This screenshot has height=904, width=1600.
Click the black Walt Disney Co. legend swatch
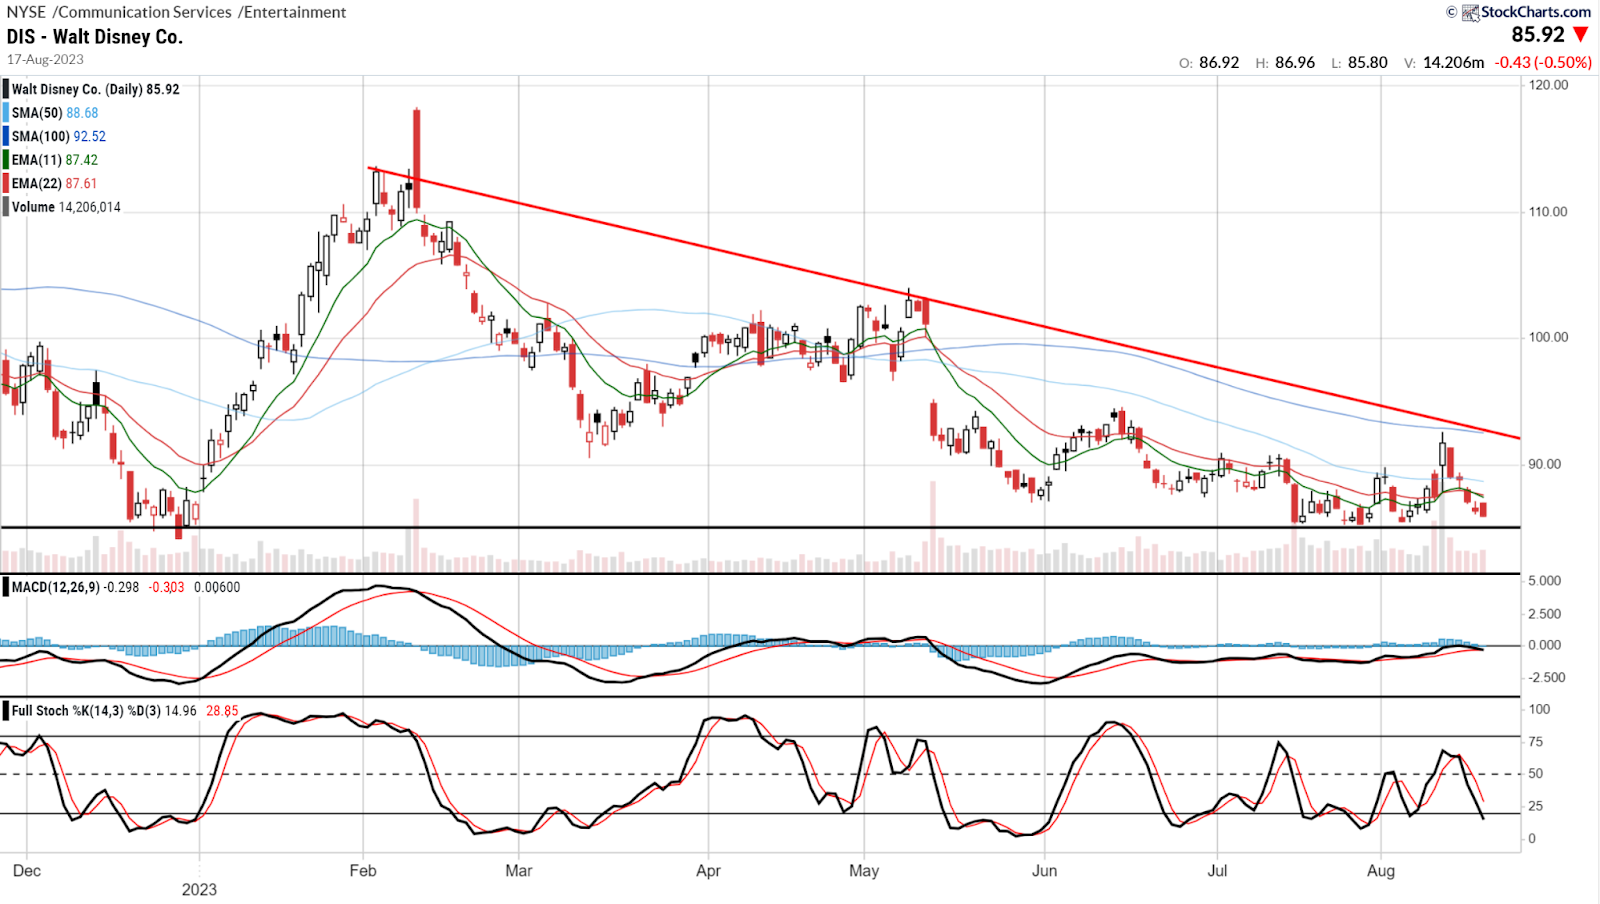click(x=5, y=89)
